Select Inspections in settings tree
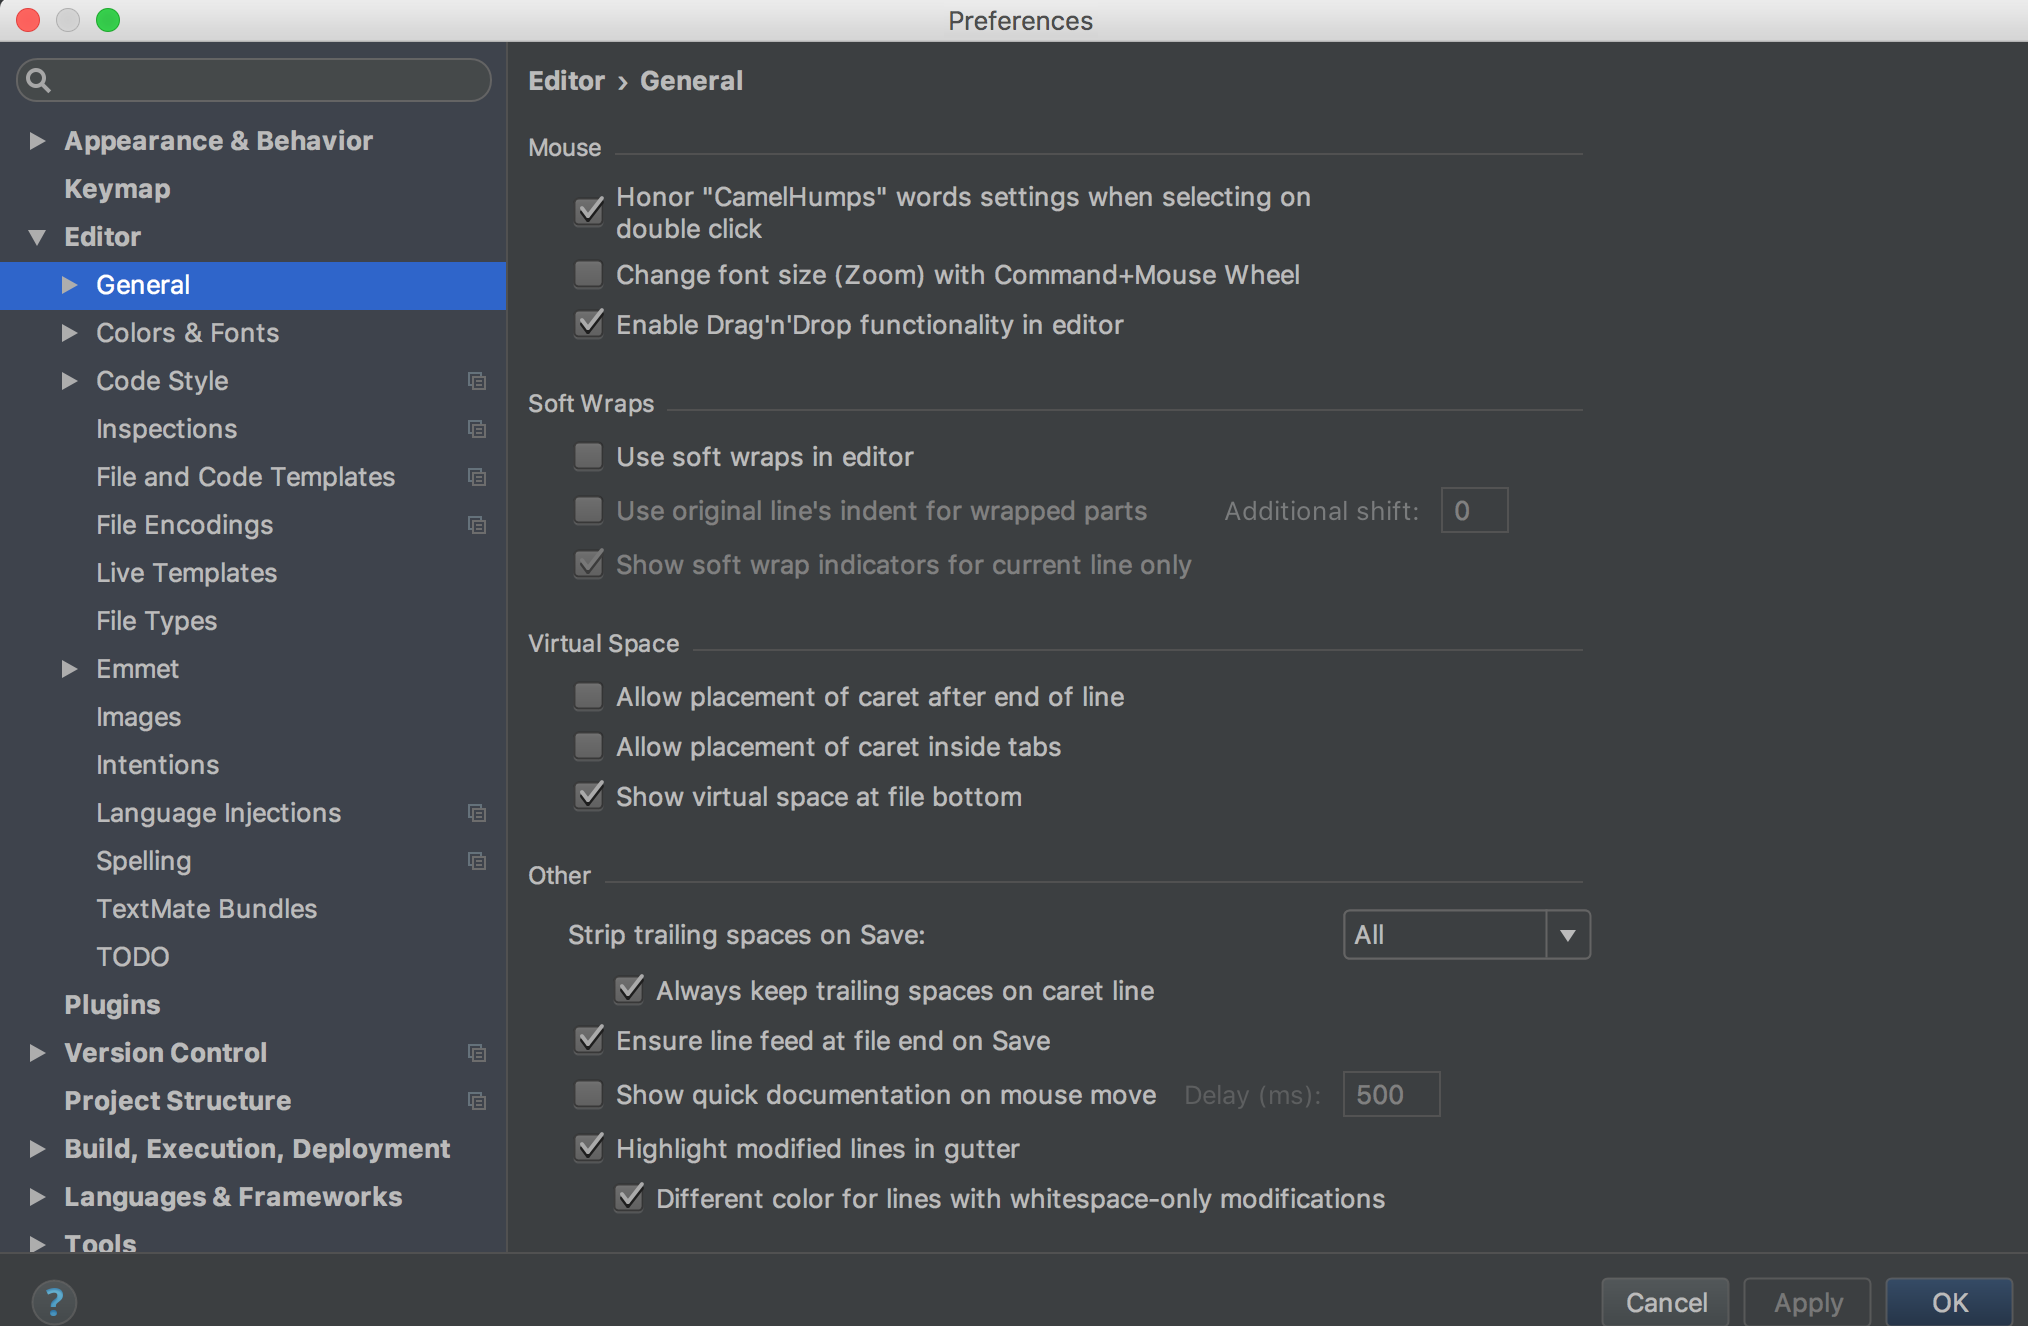 (x=166, y=429)
